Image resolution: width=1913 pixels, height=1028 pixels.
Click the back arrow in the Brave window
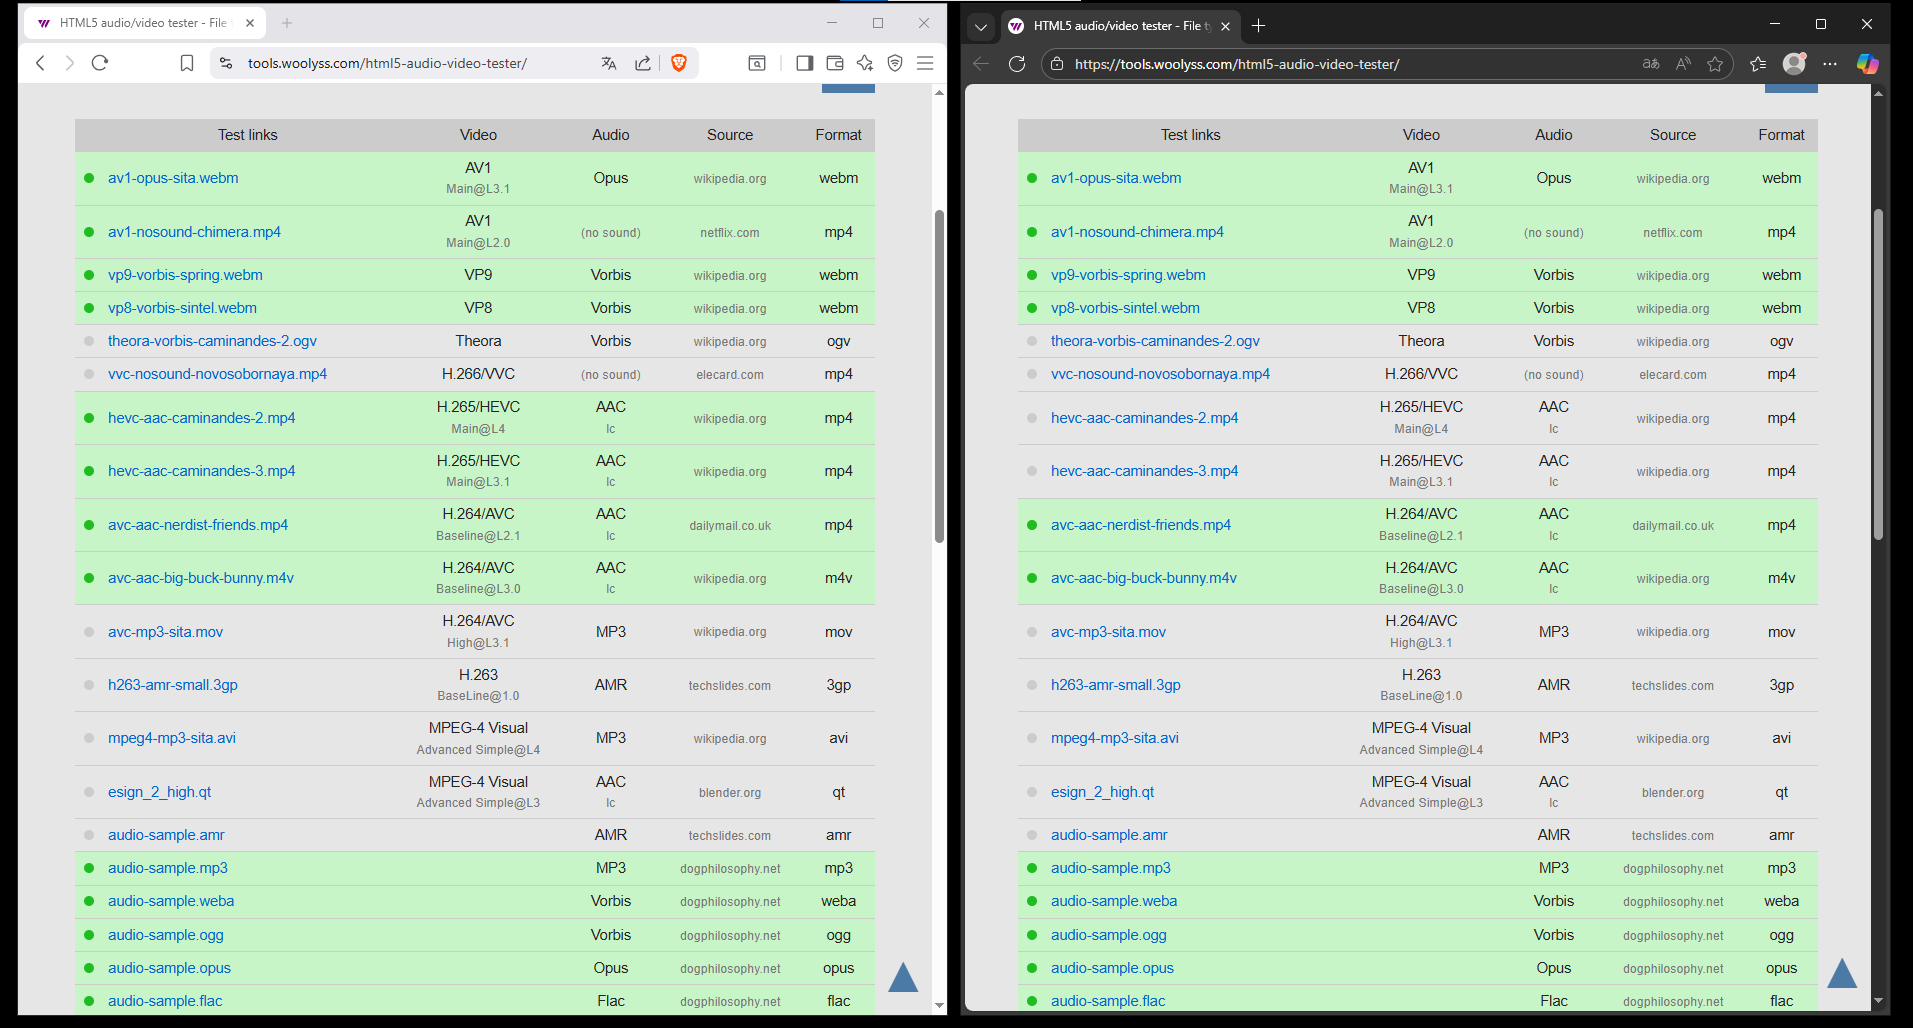(x=40, y=63)
